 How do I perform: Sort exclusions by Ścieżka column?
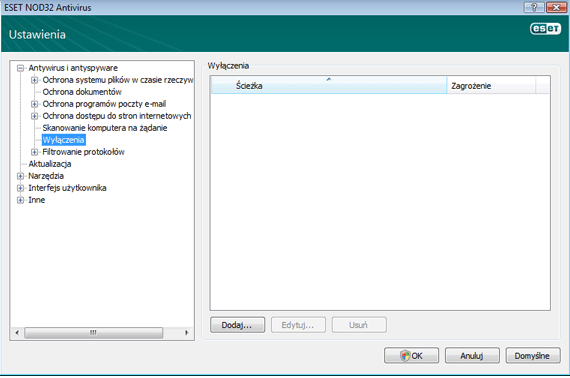pyautogui.click(x=329, y=85)
